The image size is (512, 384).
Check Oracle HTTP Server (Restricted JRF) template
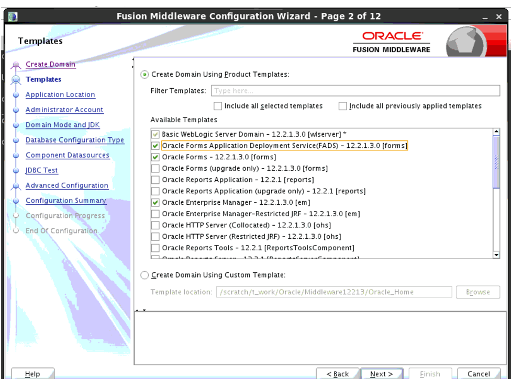tap(155, 237)
